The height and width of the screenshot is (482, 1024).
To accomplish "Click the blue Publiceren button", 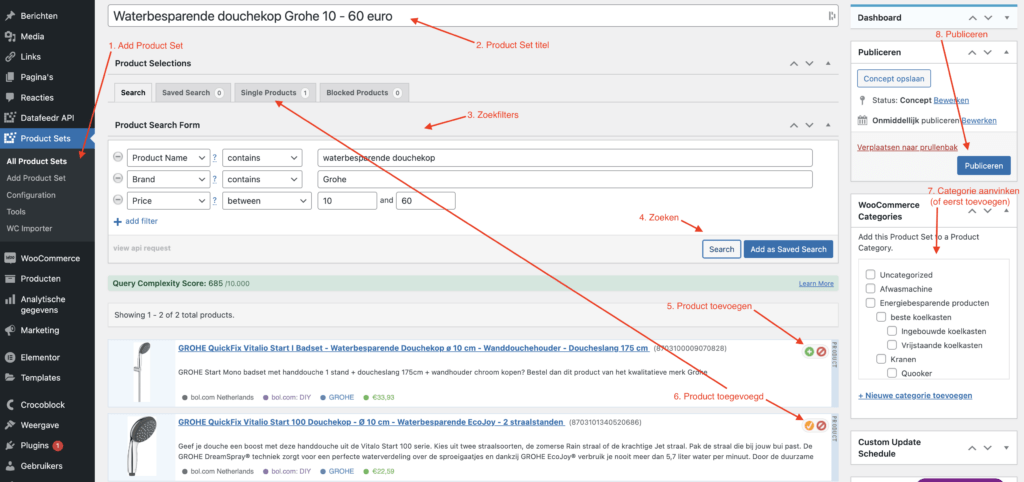I will coord(984,166).
